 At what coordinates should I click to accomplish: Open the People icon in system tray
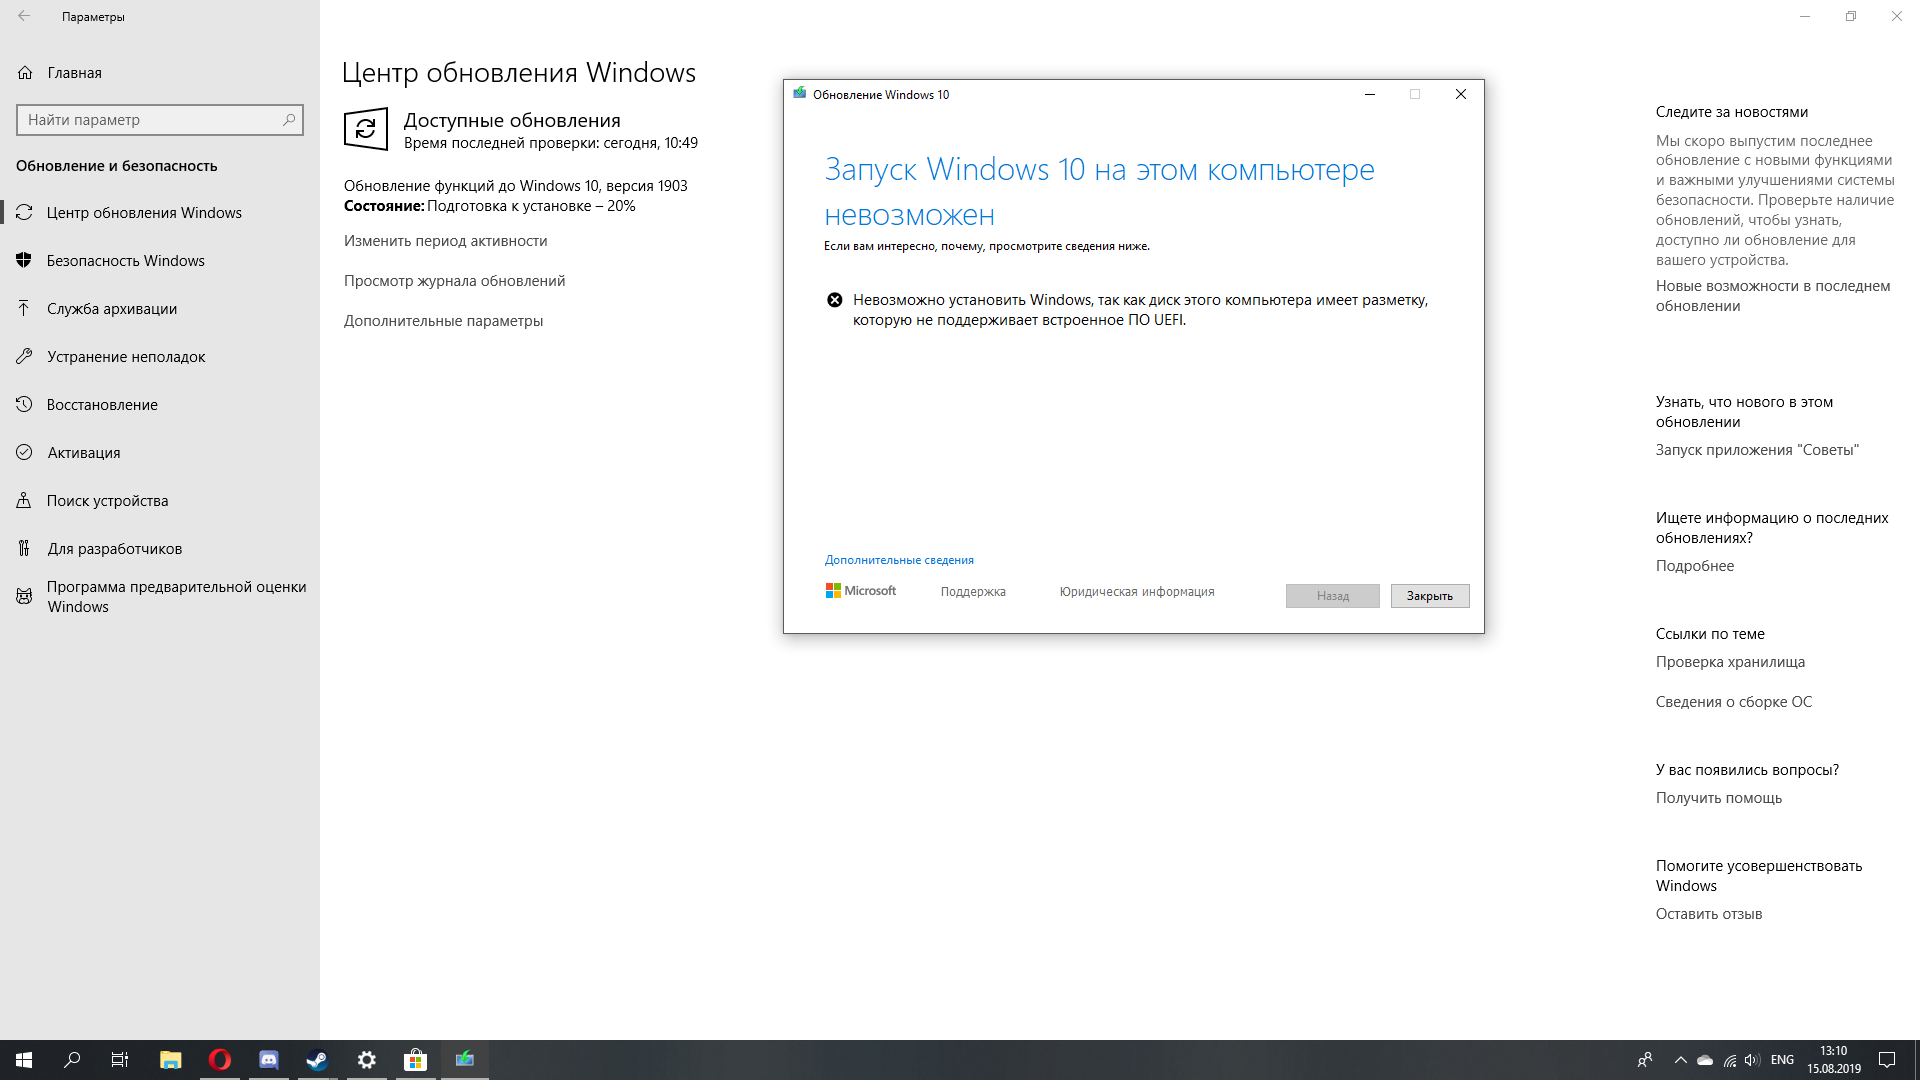point(1644,1060)
